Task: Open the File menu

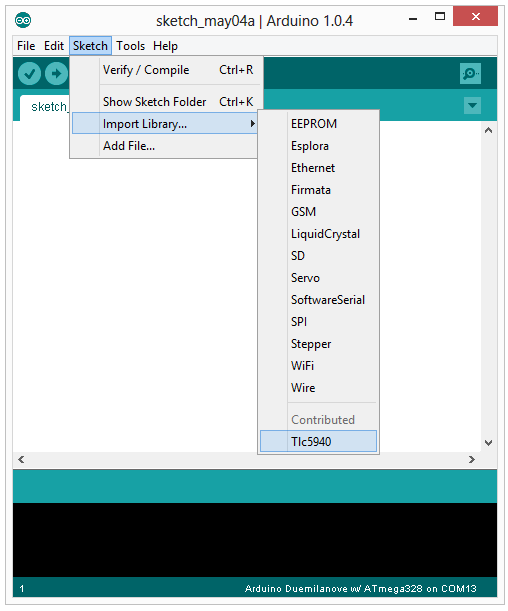Action: (x=26, y=46)
